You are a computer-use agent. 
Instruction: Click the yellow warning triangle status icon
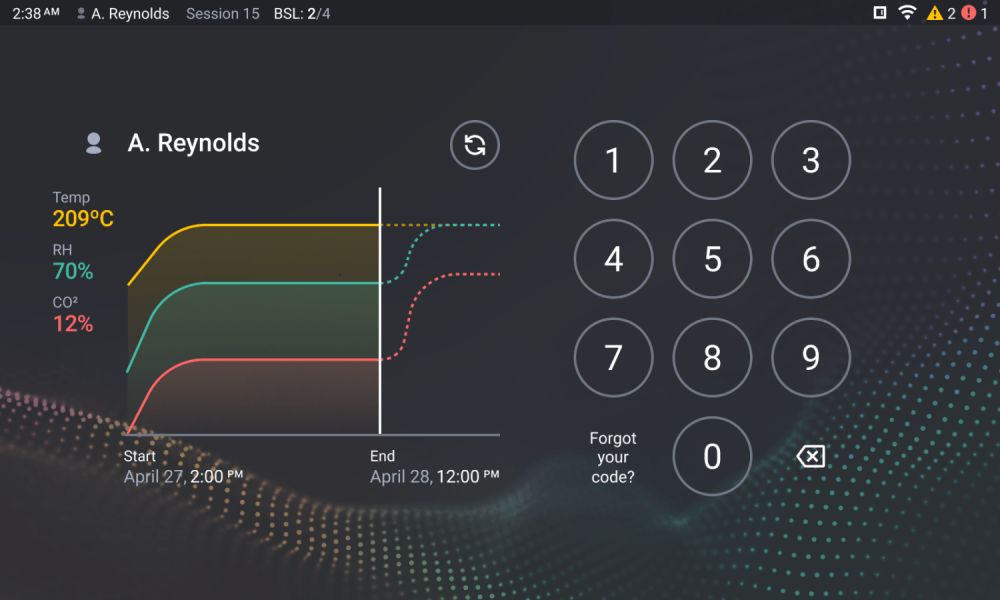[x=934, y=14]
